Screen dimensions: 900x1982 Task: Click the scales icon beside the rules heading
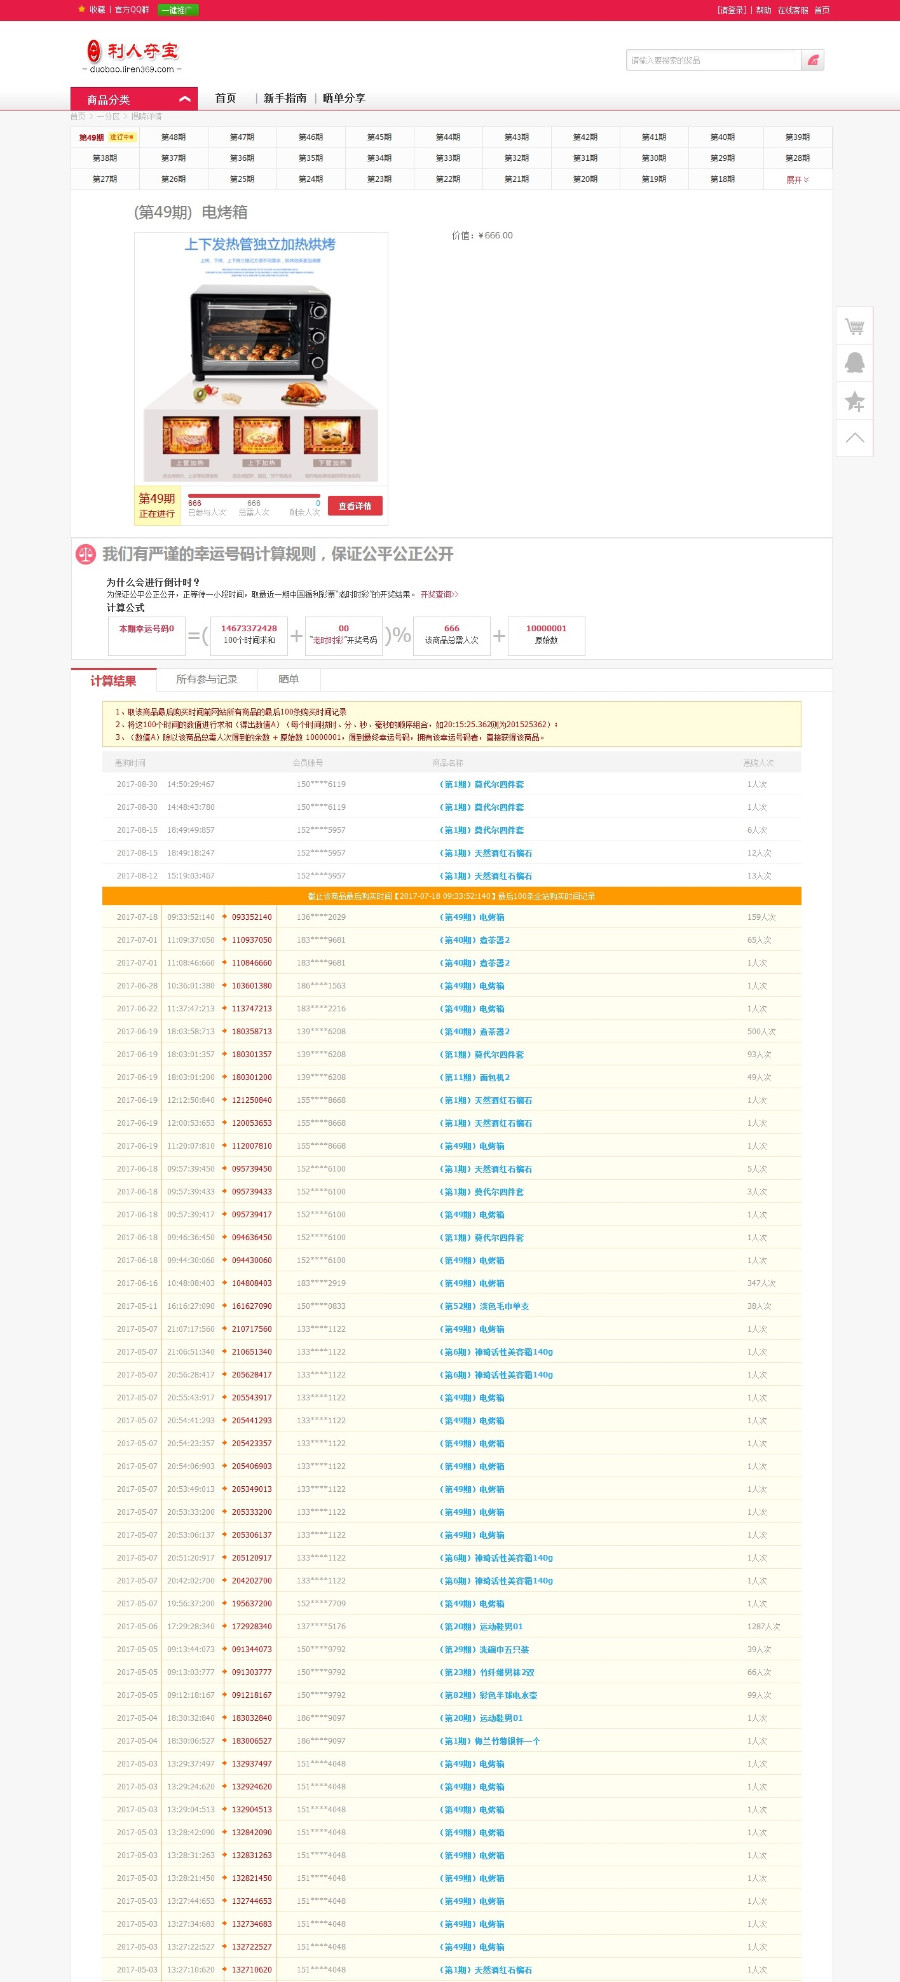click(x=86, y=554)
